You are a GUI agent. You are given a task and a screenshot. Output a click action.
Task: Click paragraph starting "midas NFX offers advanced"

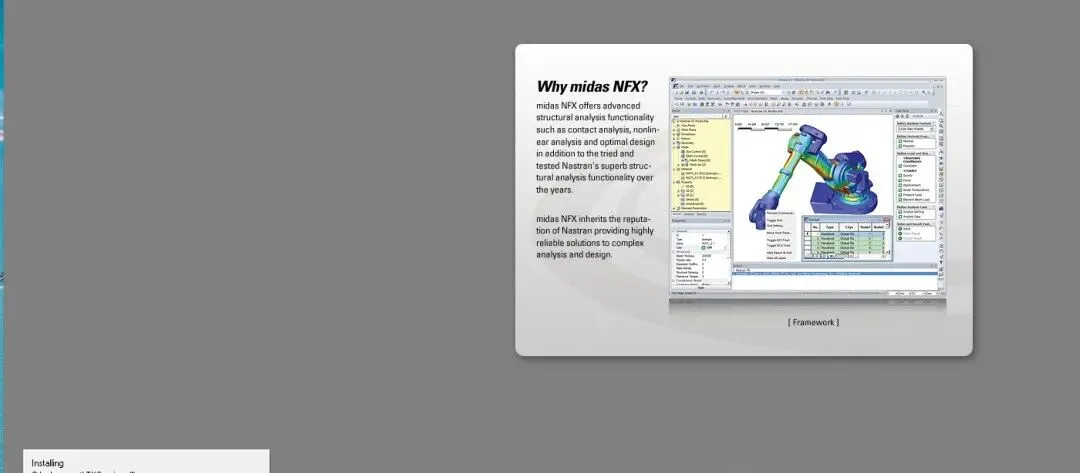tap(598, 148)
